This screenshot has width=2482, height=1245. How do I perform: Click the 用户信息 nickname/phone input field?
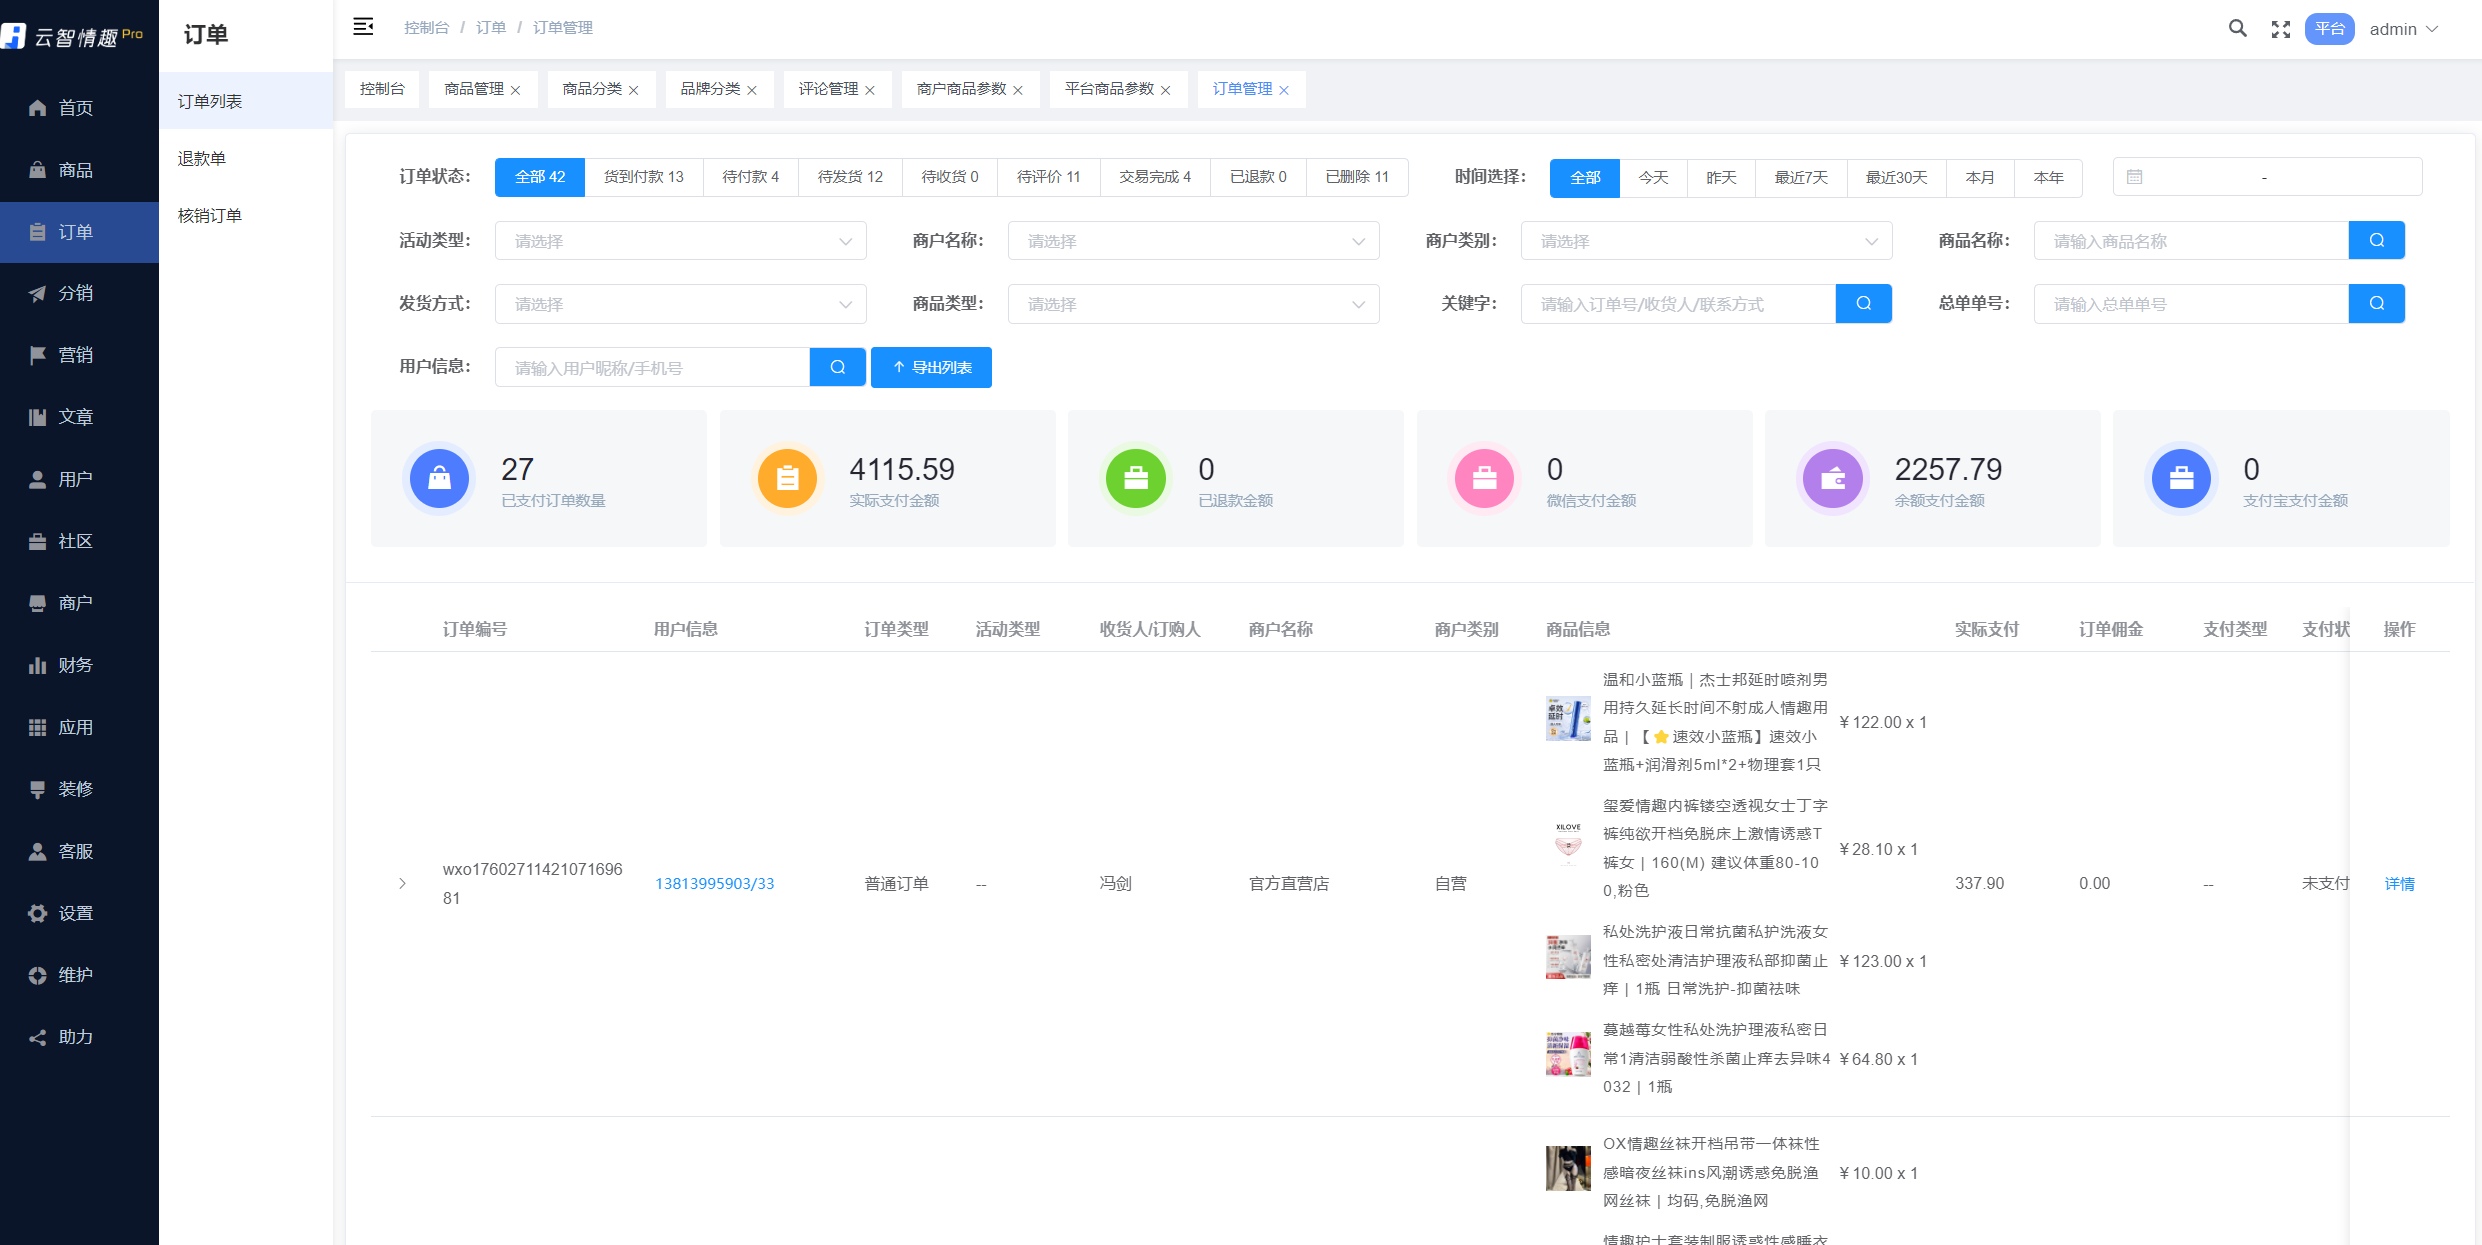point(652,367)
